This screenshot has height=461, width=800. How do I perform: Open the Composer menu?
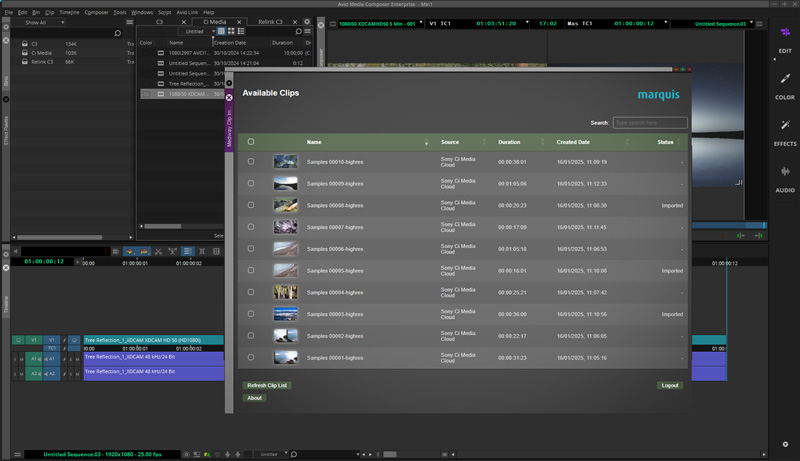click(96, 12)
